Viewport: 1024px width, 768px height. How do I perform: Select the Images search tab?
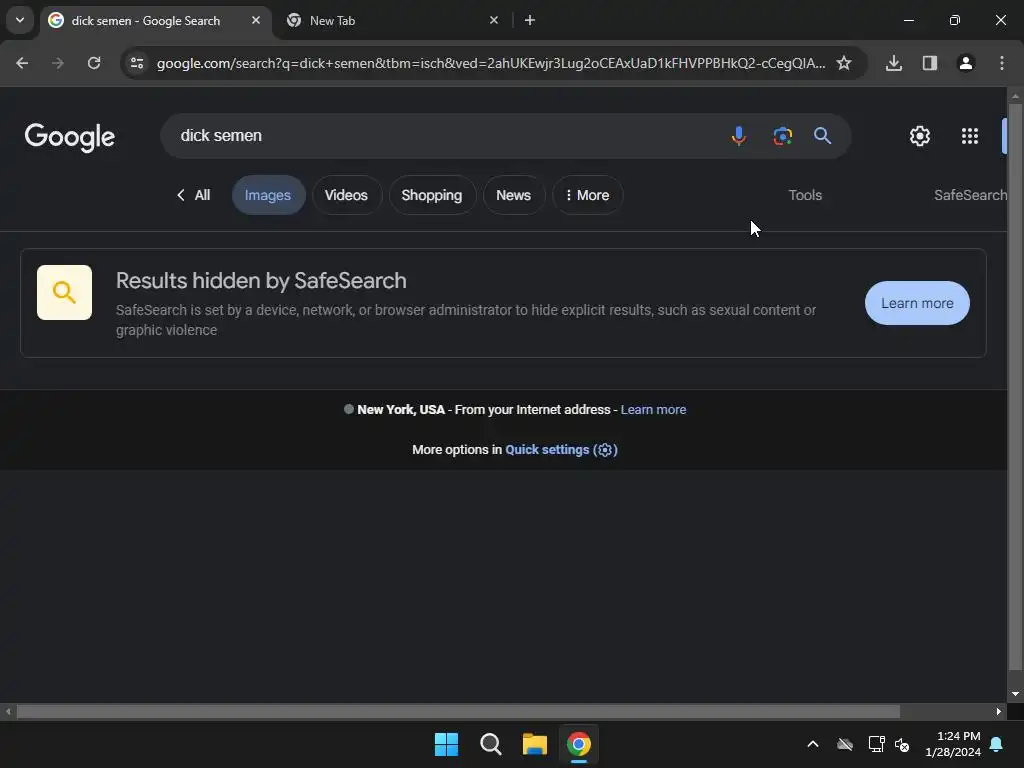click(268, 195)
